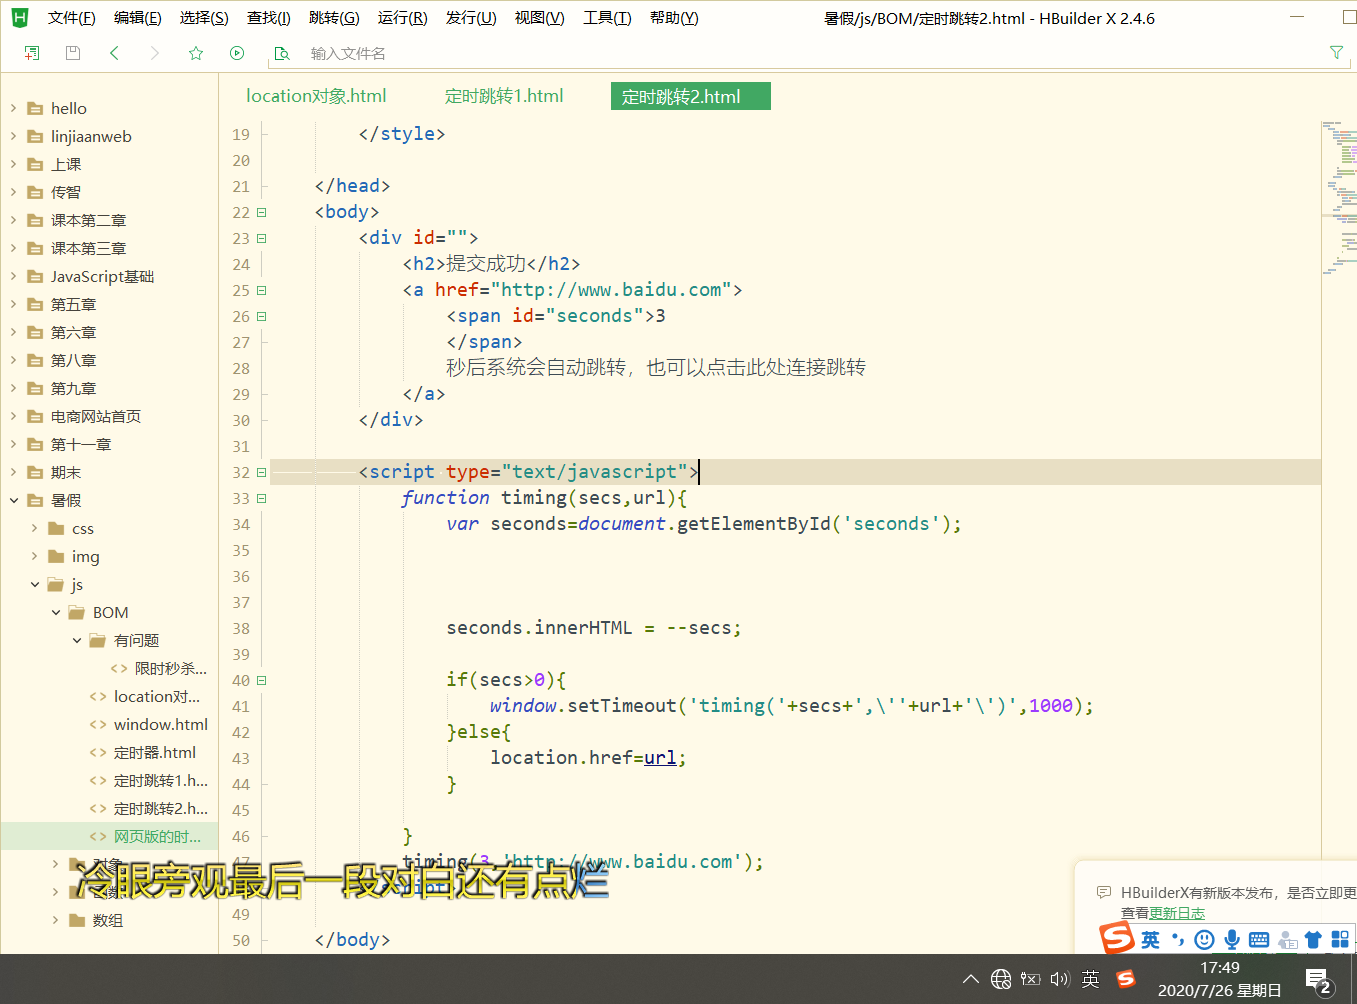Go forward using the right arrow icon
The width and height of the screenshot is (1357, 1004).
coord(155,53)
